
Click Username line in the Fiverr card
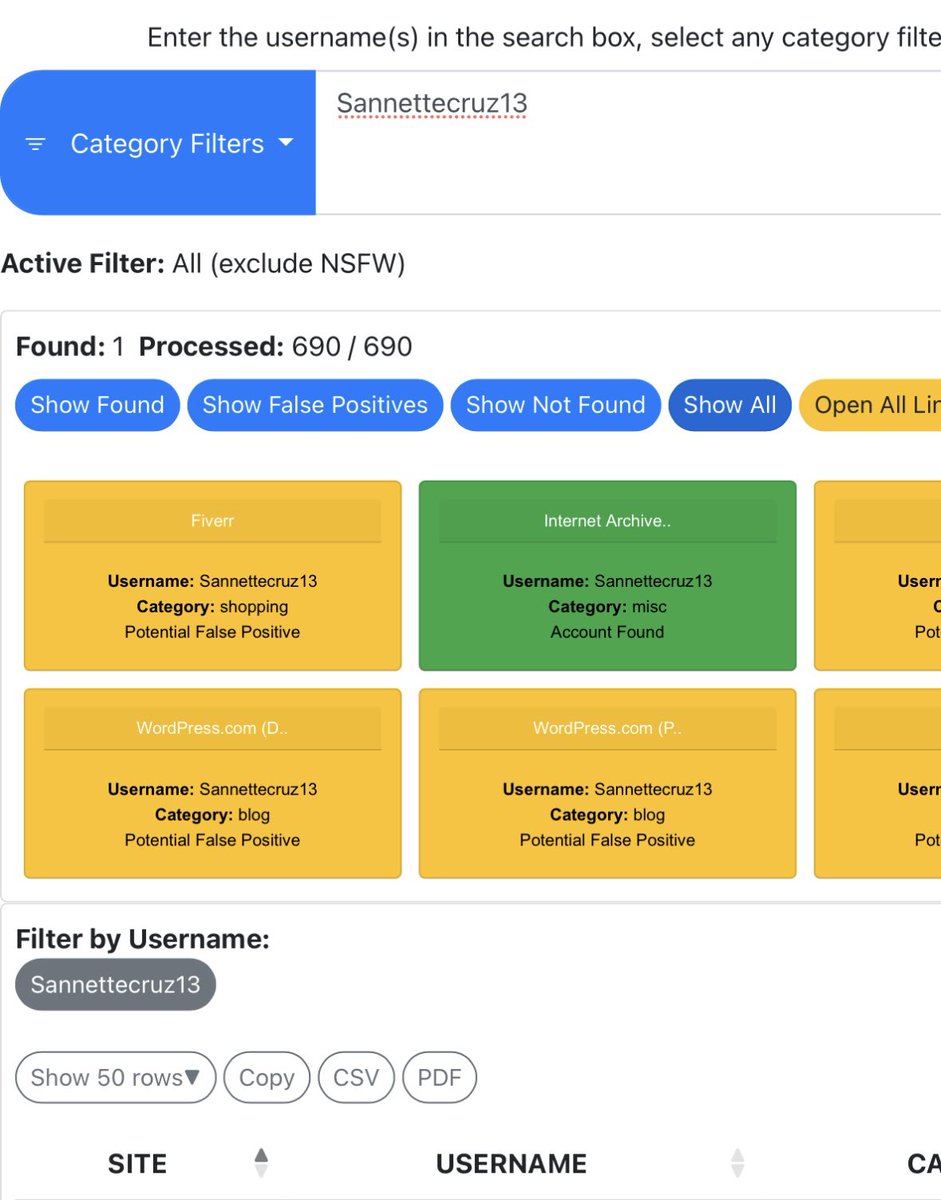(x=212, y=581)
